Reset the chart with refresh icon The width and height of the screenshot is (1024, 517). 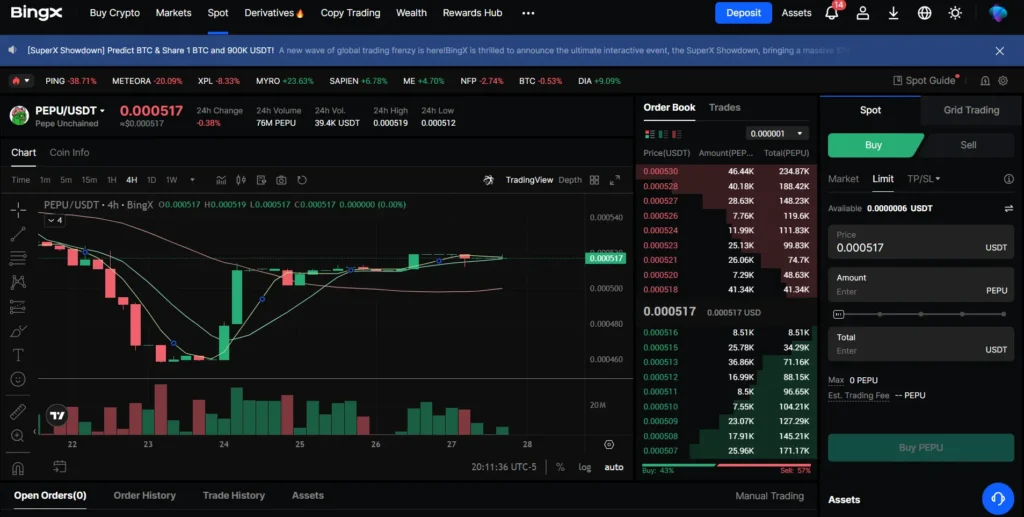[x=302, y=180]
